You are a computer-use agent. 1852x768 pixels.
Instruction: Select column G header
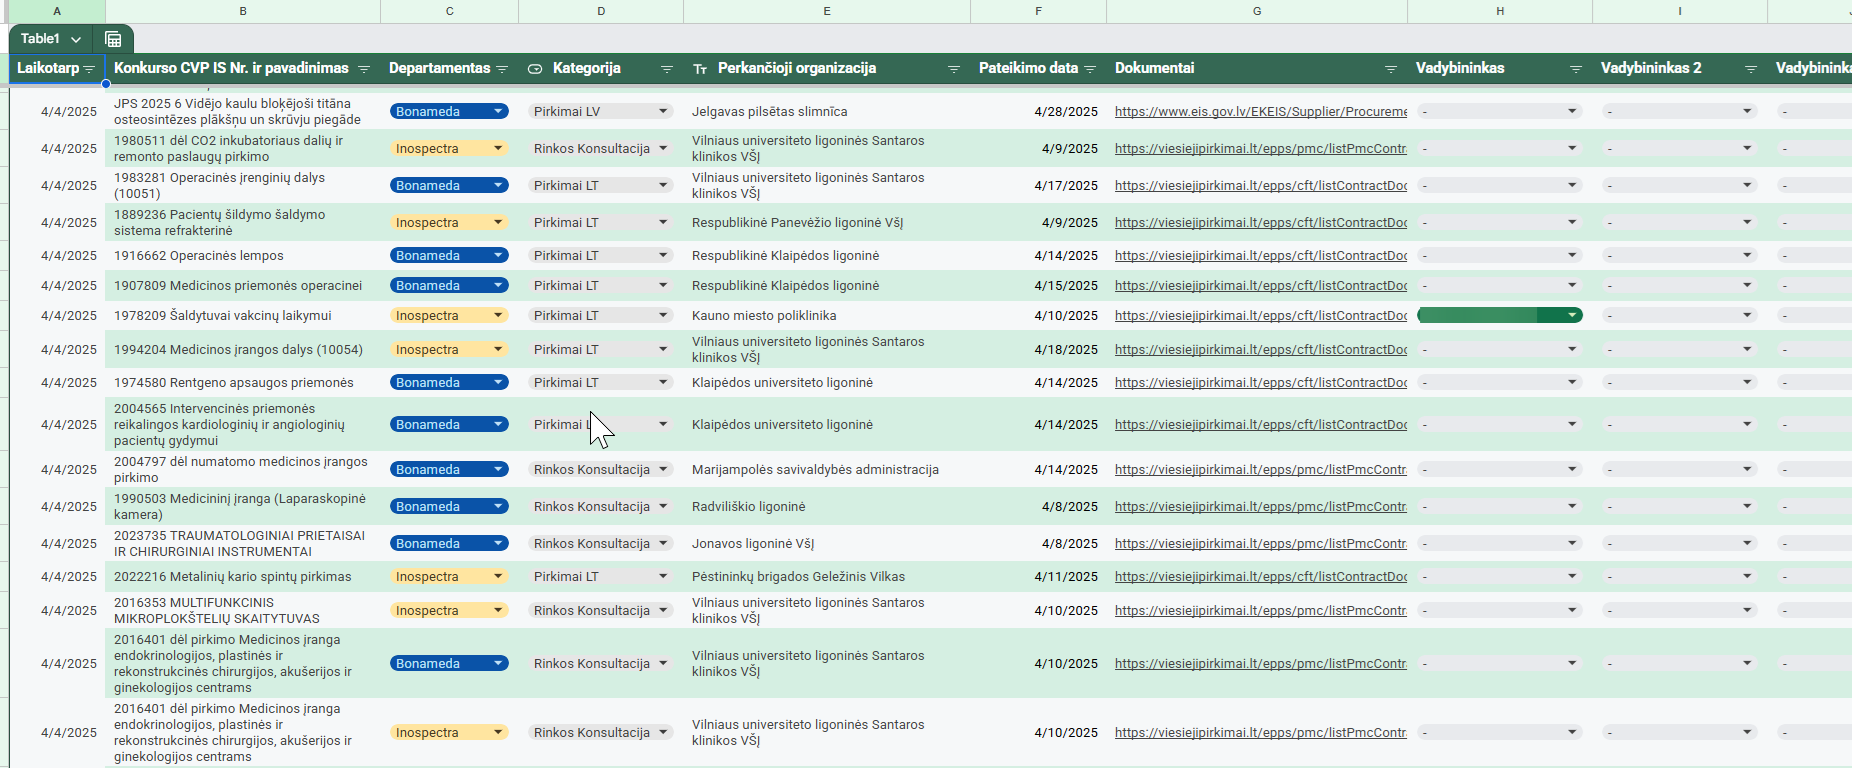pyautogui.click(x=1257, y=11)
